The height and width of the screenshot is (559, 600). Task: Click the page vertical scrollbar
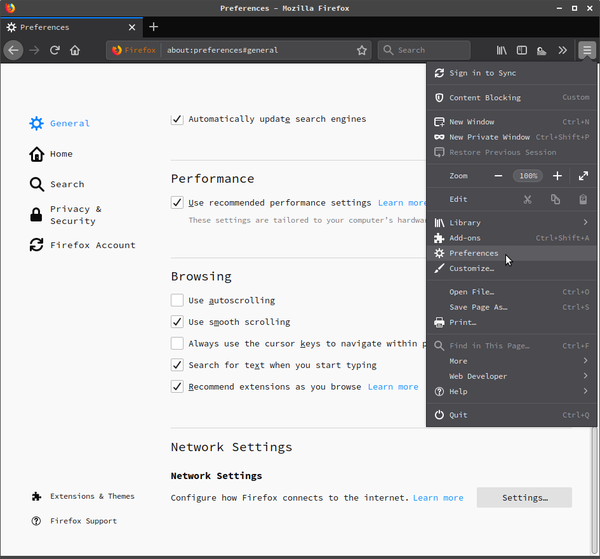click(x=594, y=490)
